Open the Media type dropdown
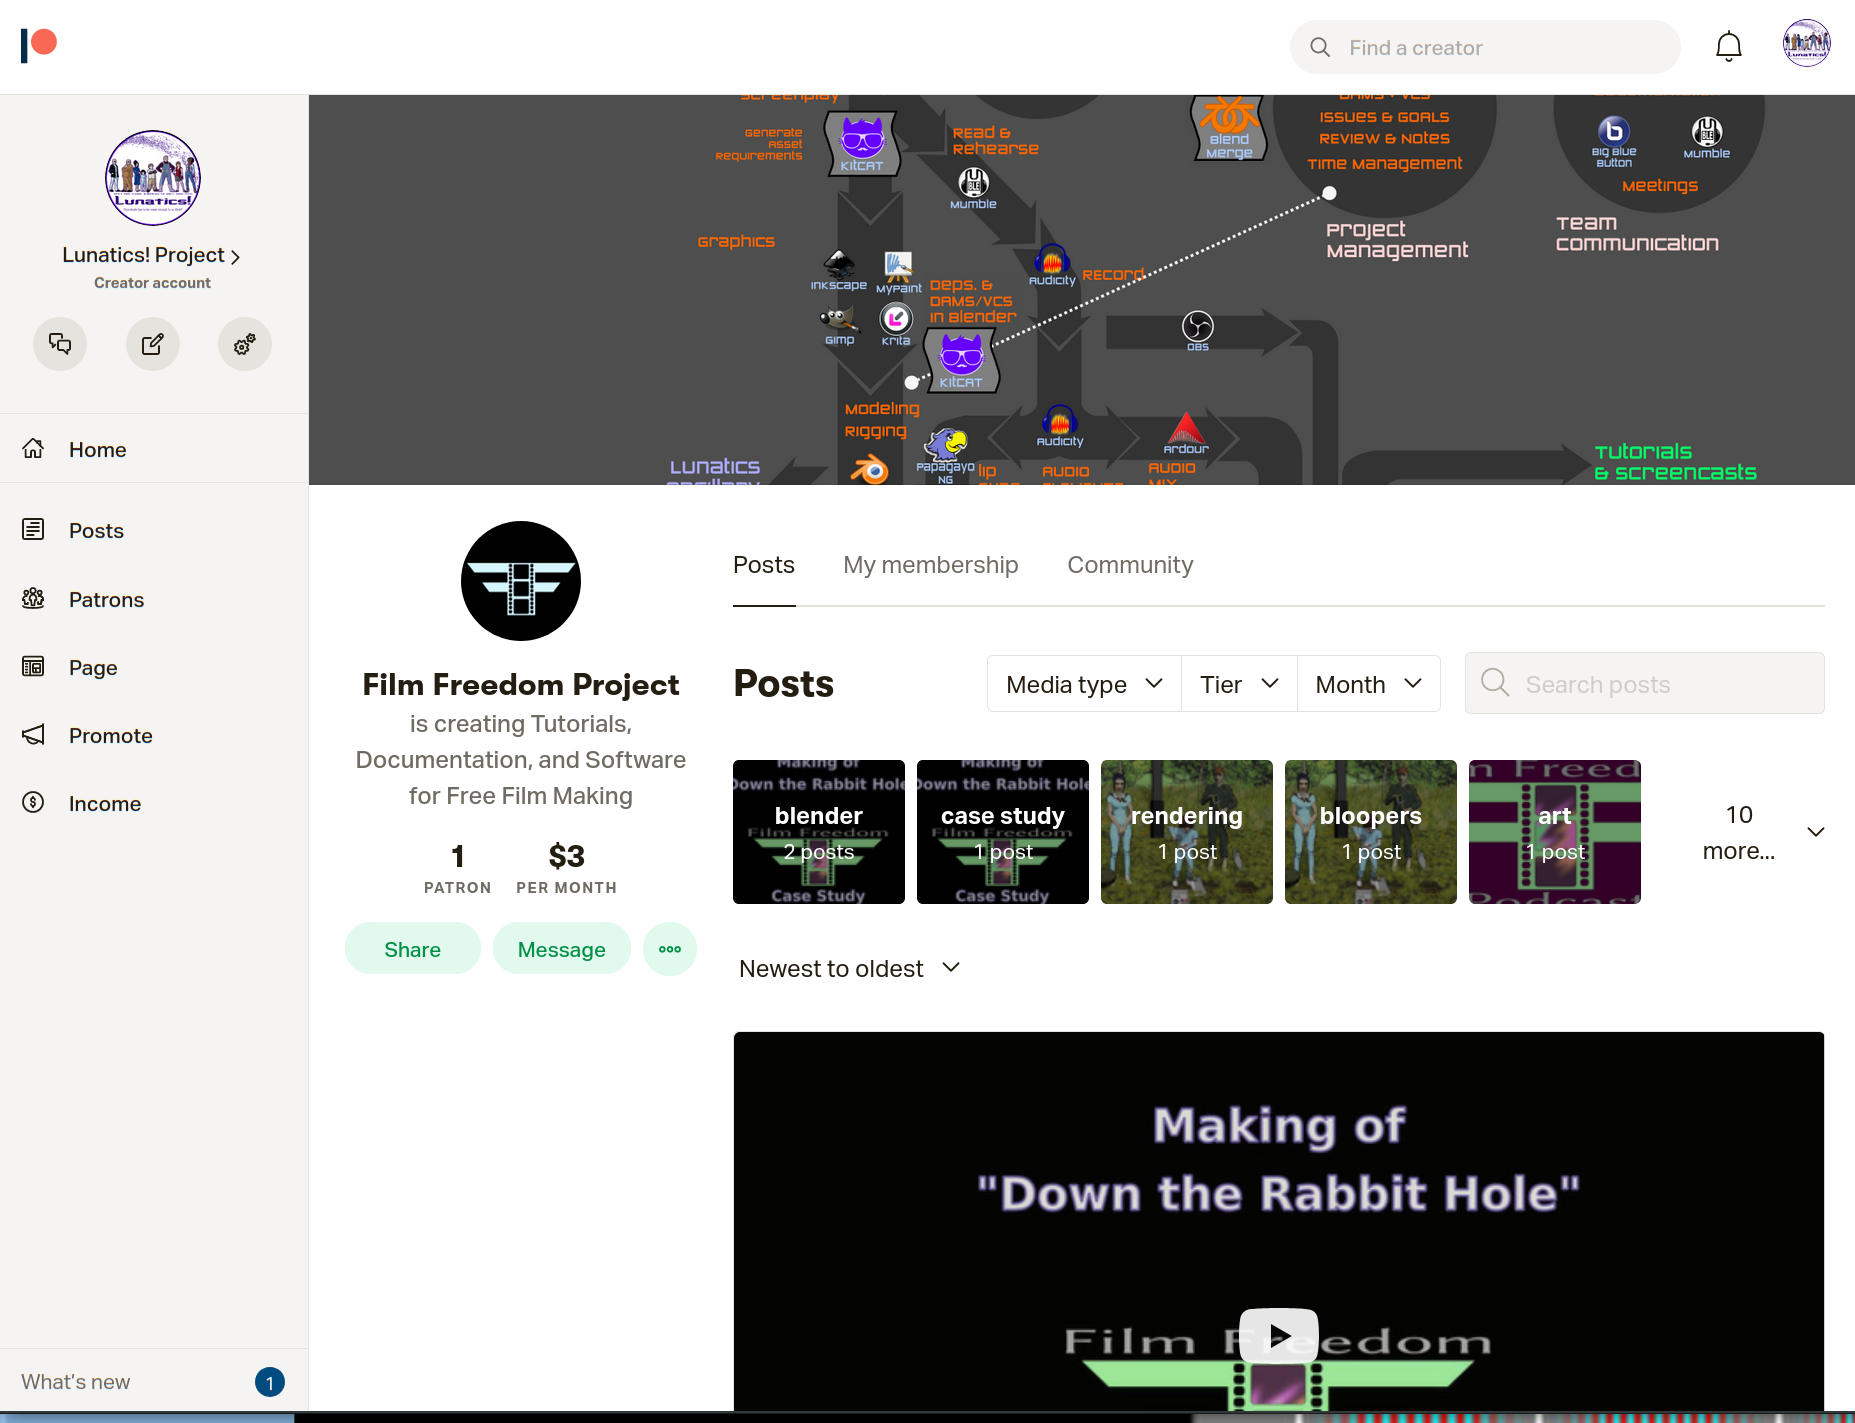 pos(1084,684)
